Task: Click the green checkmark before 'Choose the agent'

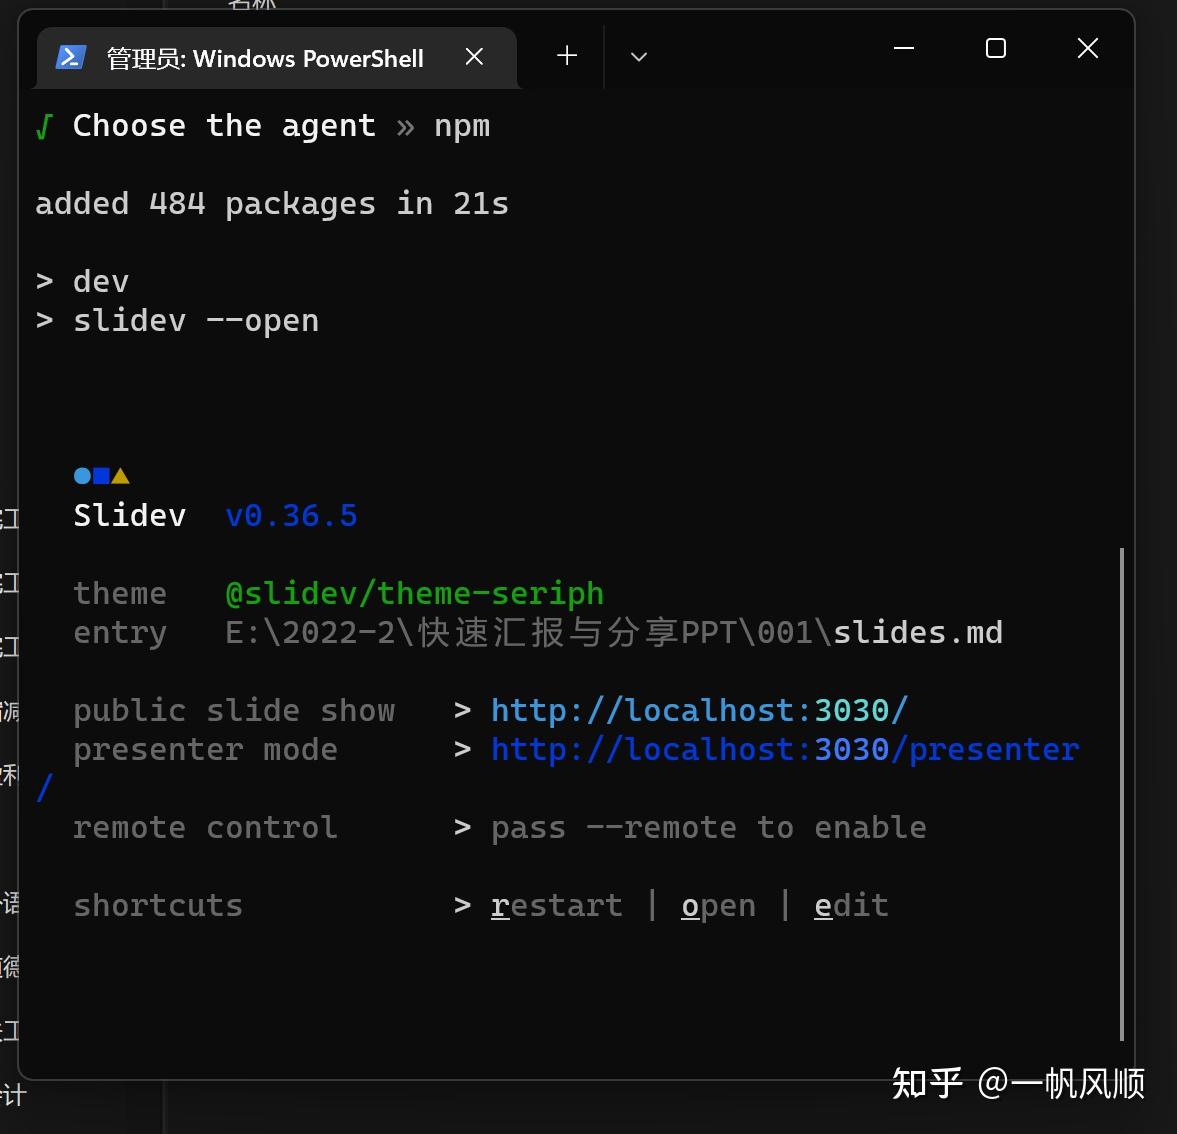Action: pos(44,126)
